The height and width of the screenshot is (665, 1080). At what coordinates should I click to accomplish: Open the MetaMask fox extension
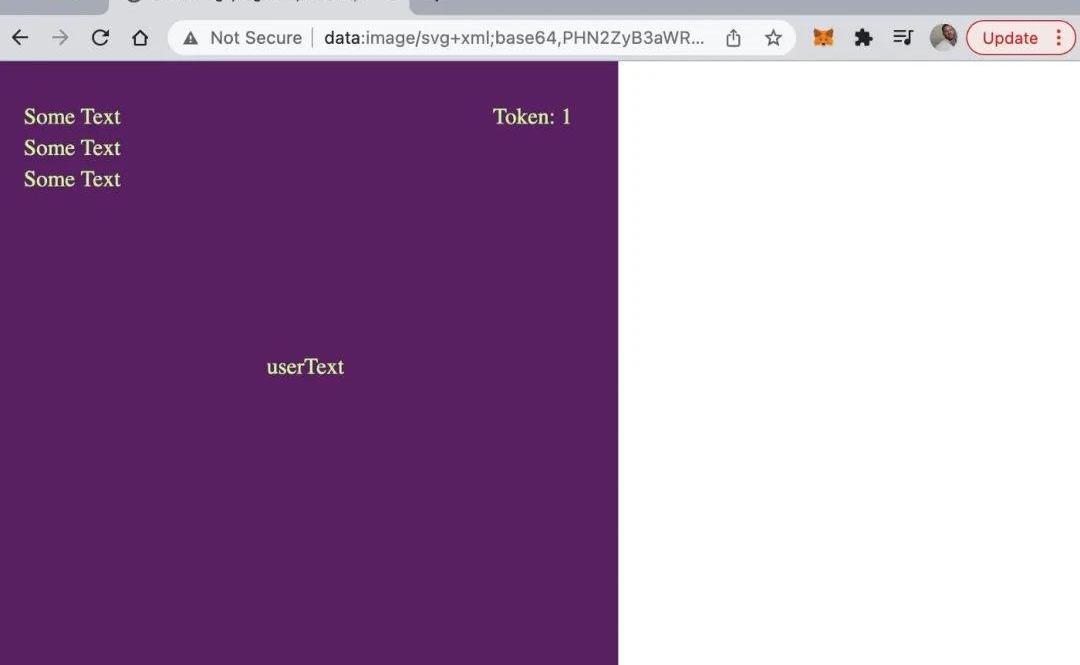click(x=823, y=38)
